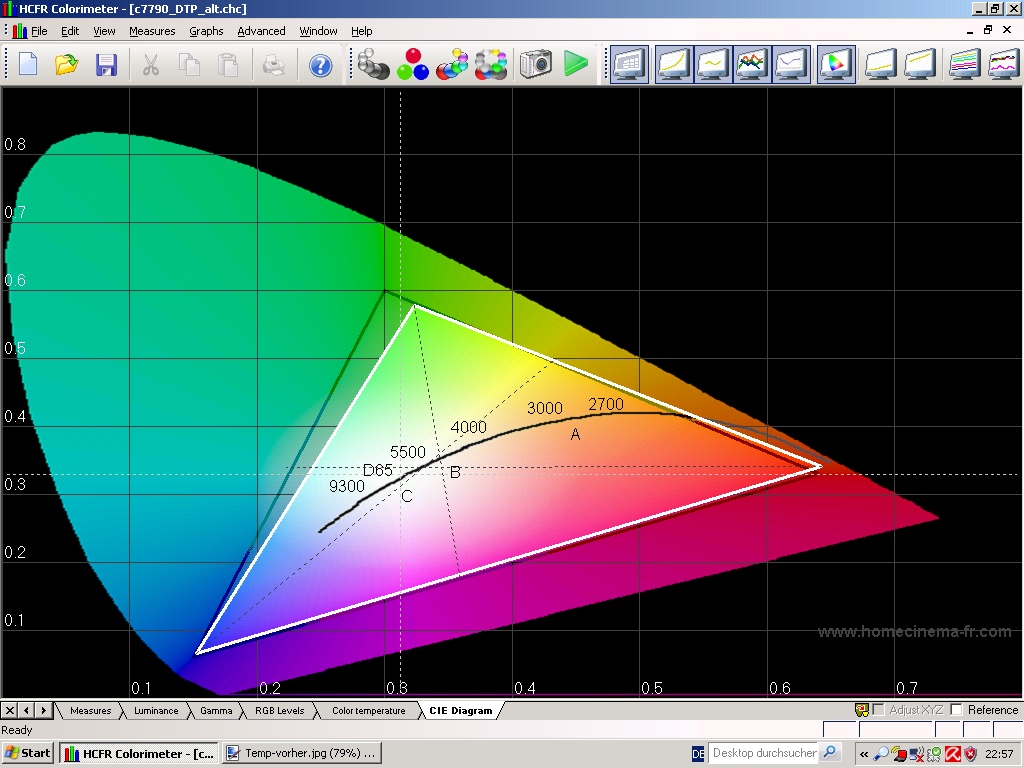Open the About help question mark icon
Image resolution: width=1024 pixels, height=768 pixels.
pyautogui.click(x=320, y=65)
